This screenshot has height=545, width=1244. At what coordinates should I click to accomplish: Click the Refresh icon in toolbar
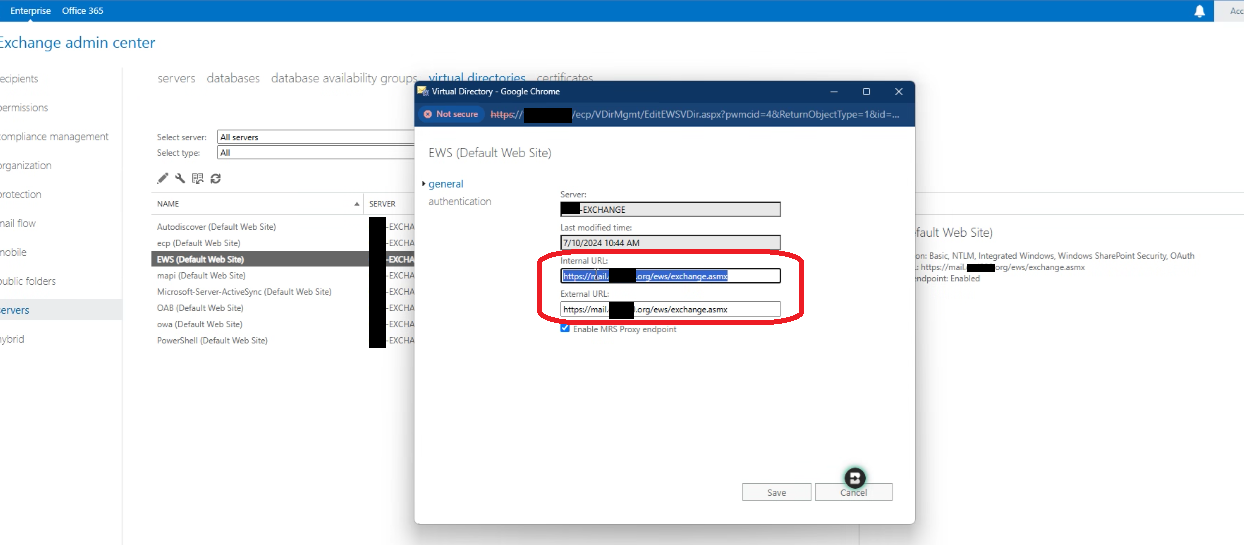click(215, 179)
